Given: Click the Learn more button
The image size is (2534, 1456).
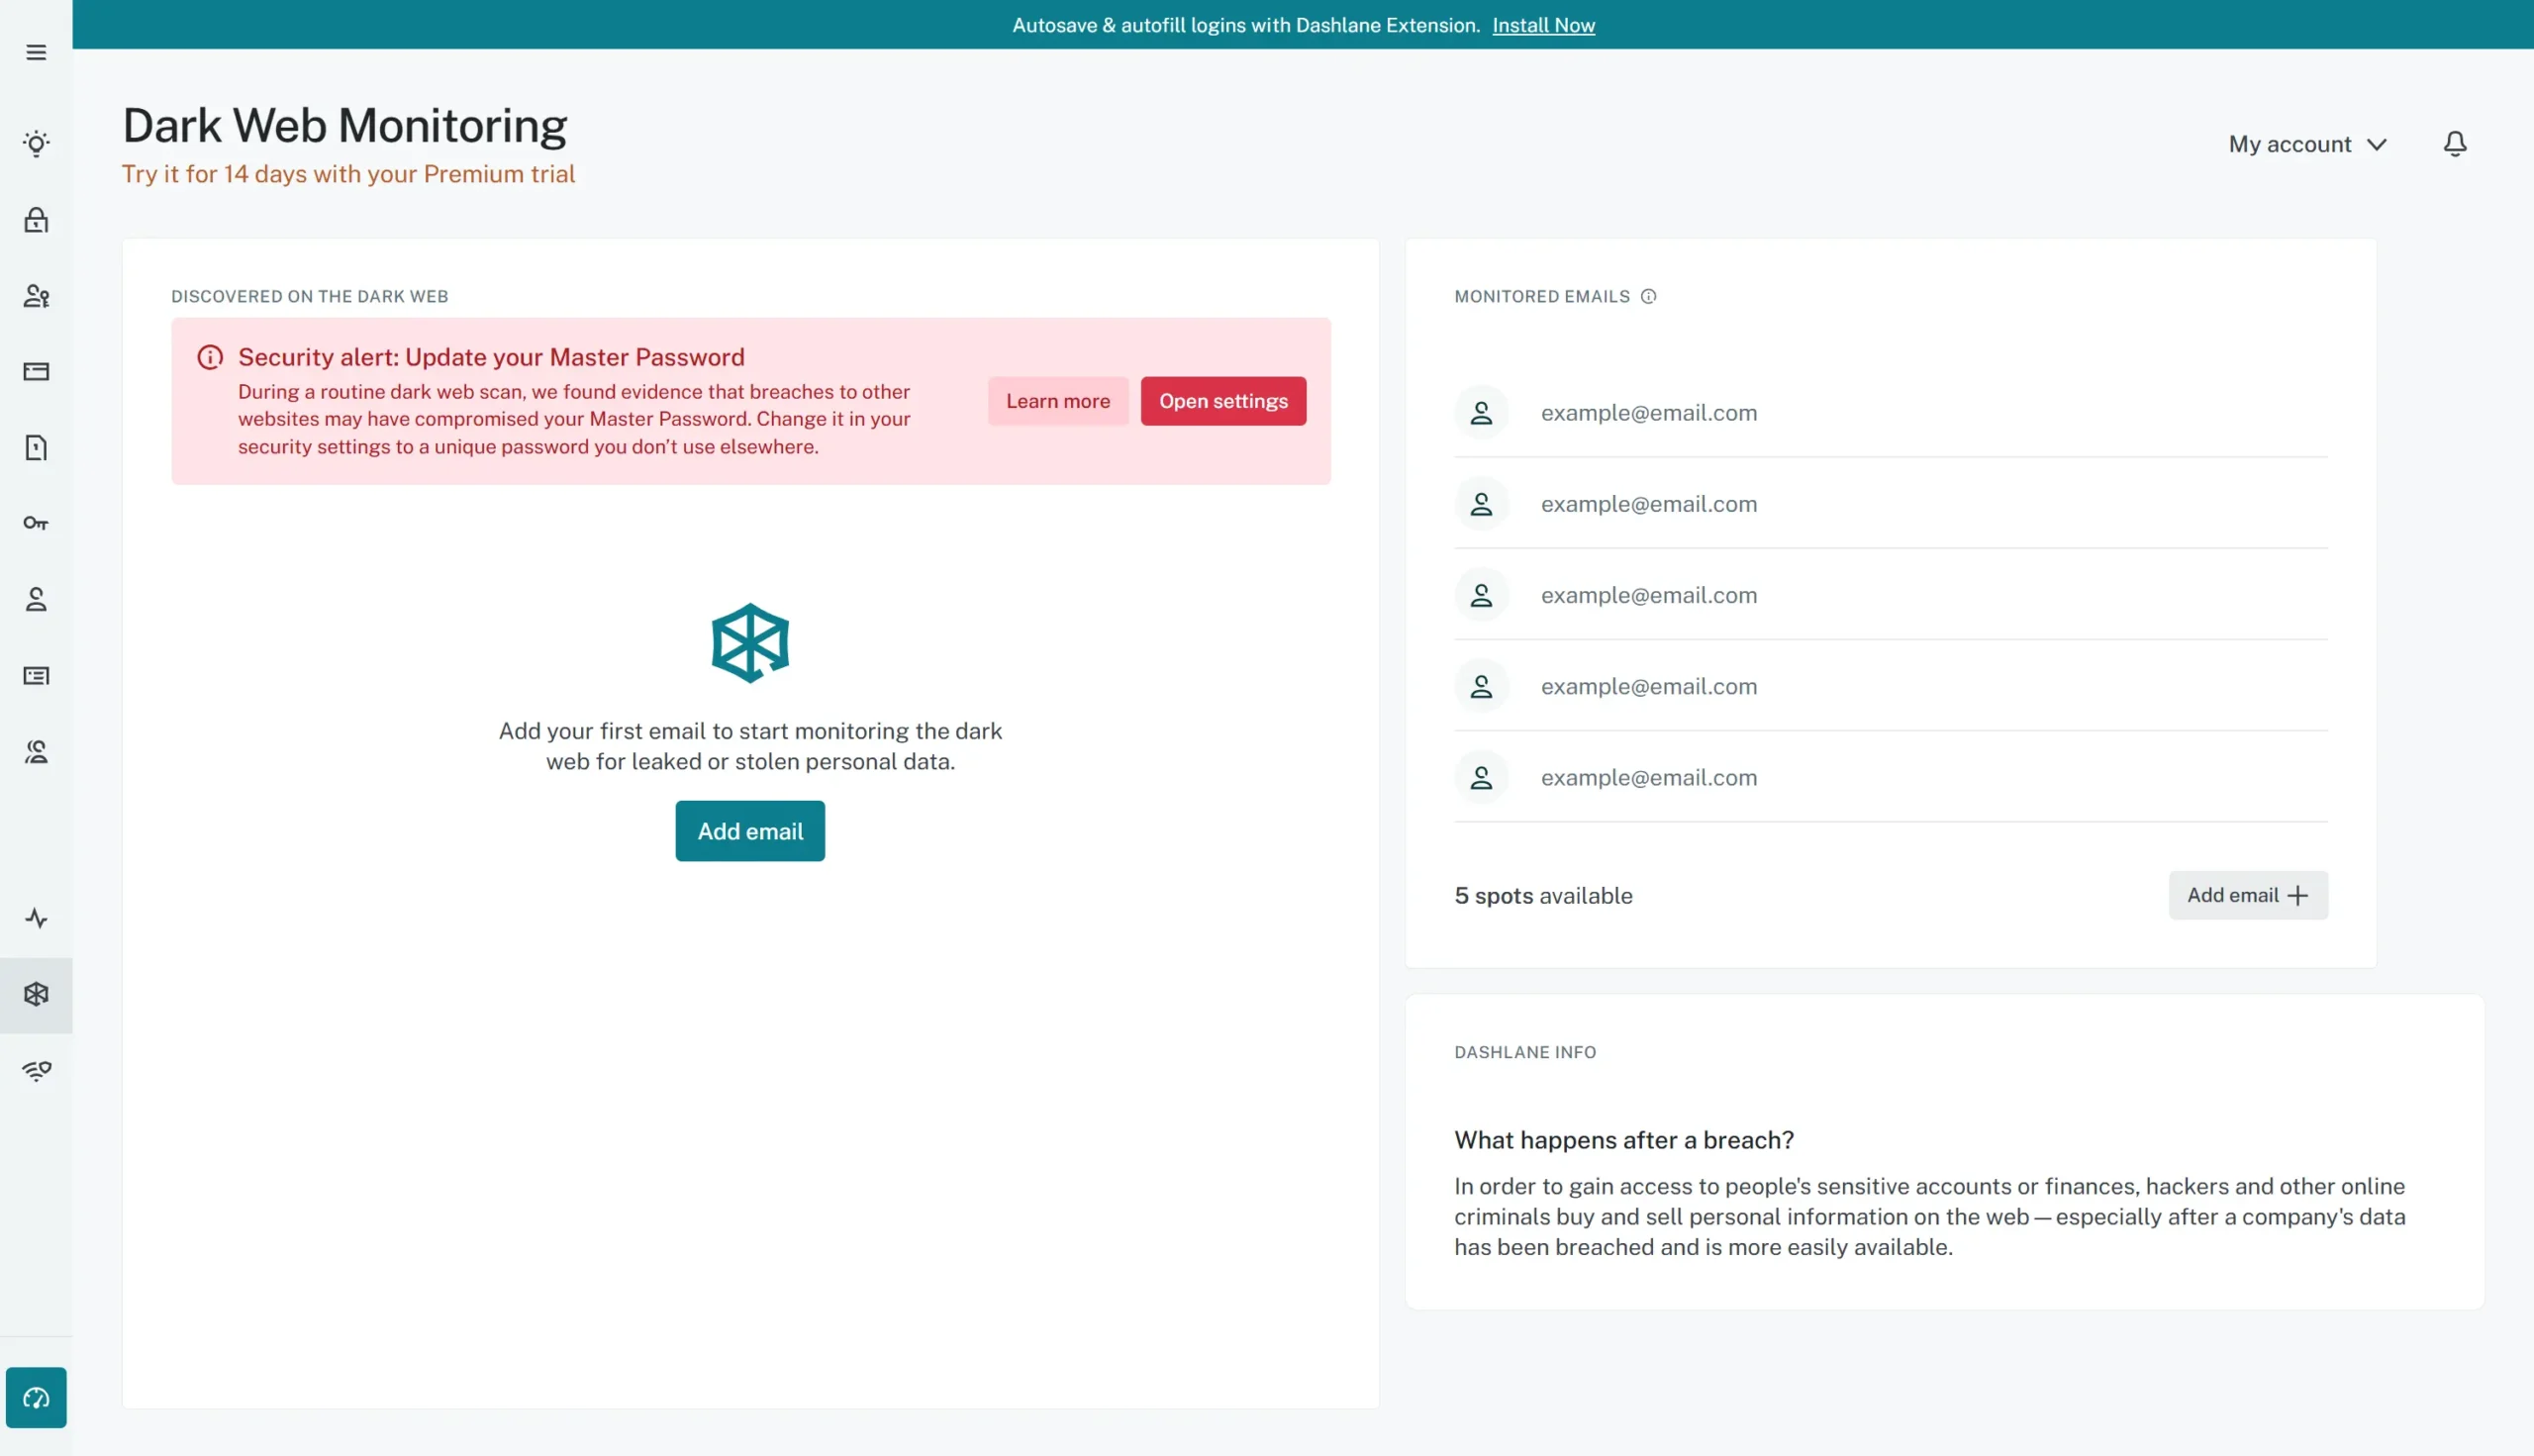Looking at the screenshot, I should (x=1057, y=400).
